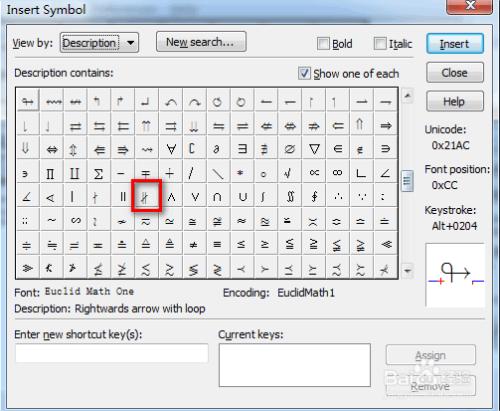Select the empty set symbol
The height and width of the screenshot is (411, 500).
click(x=289, y=149)
